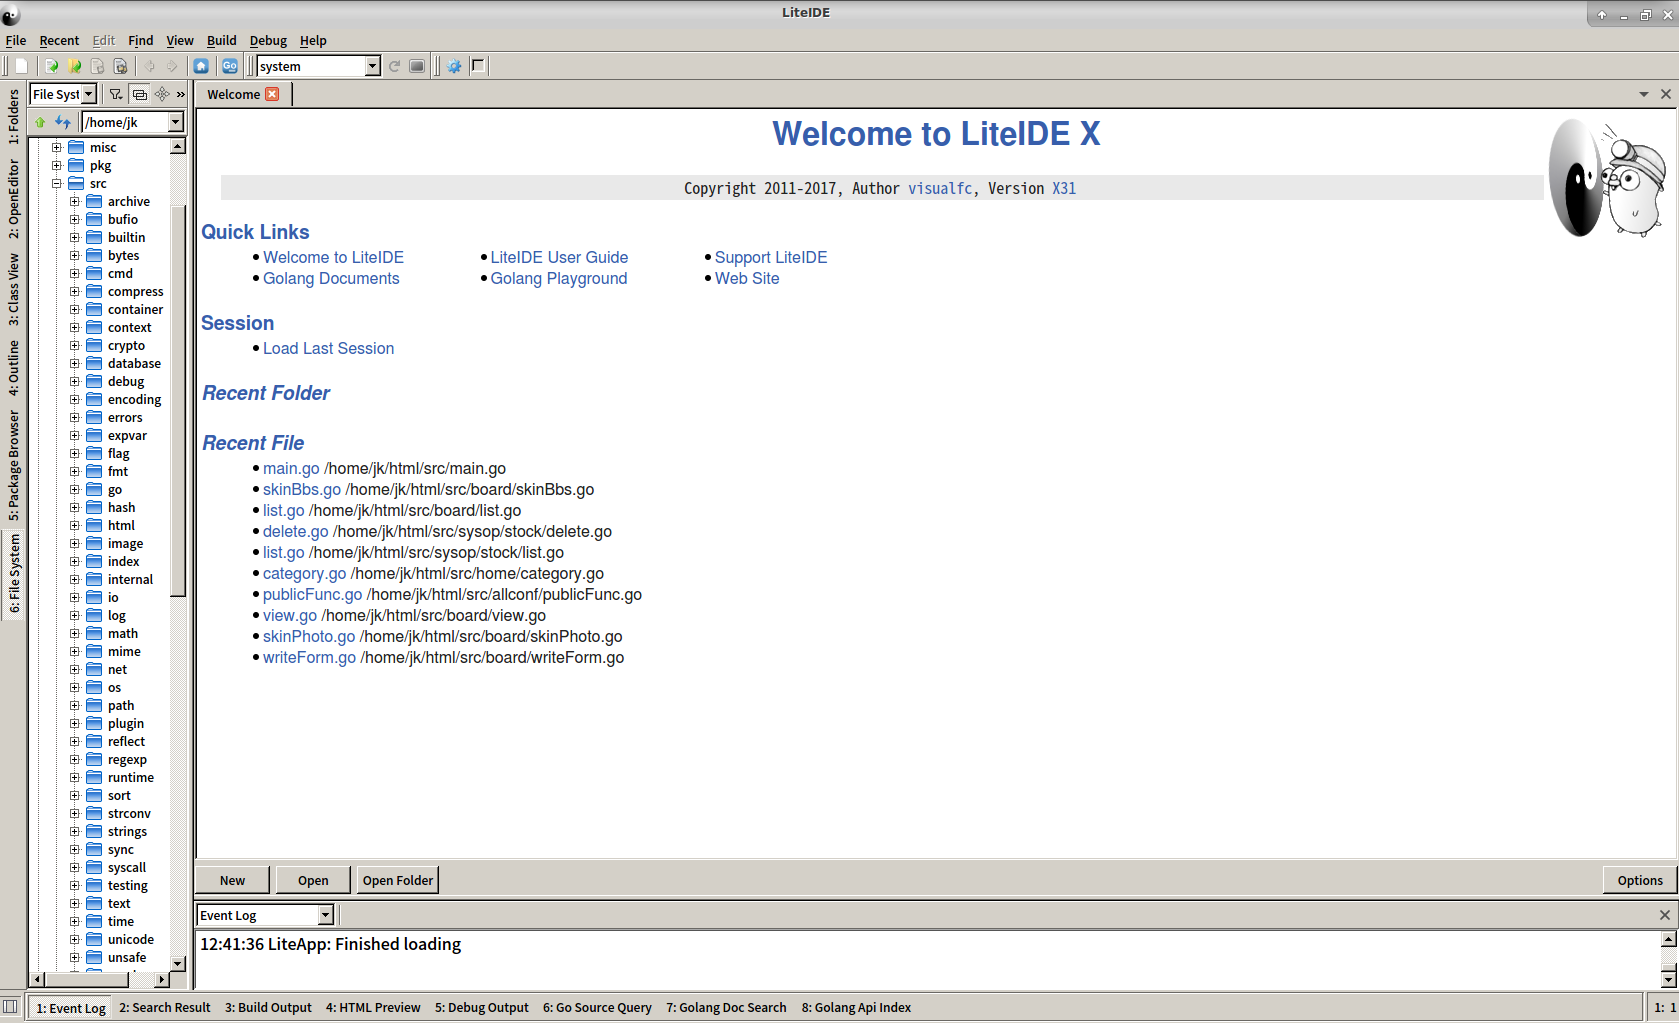This screenshot has height=1023, width=1679.
Task: Toggle the sync editor linked-windows icon
Action: click(x=140, y=94)
